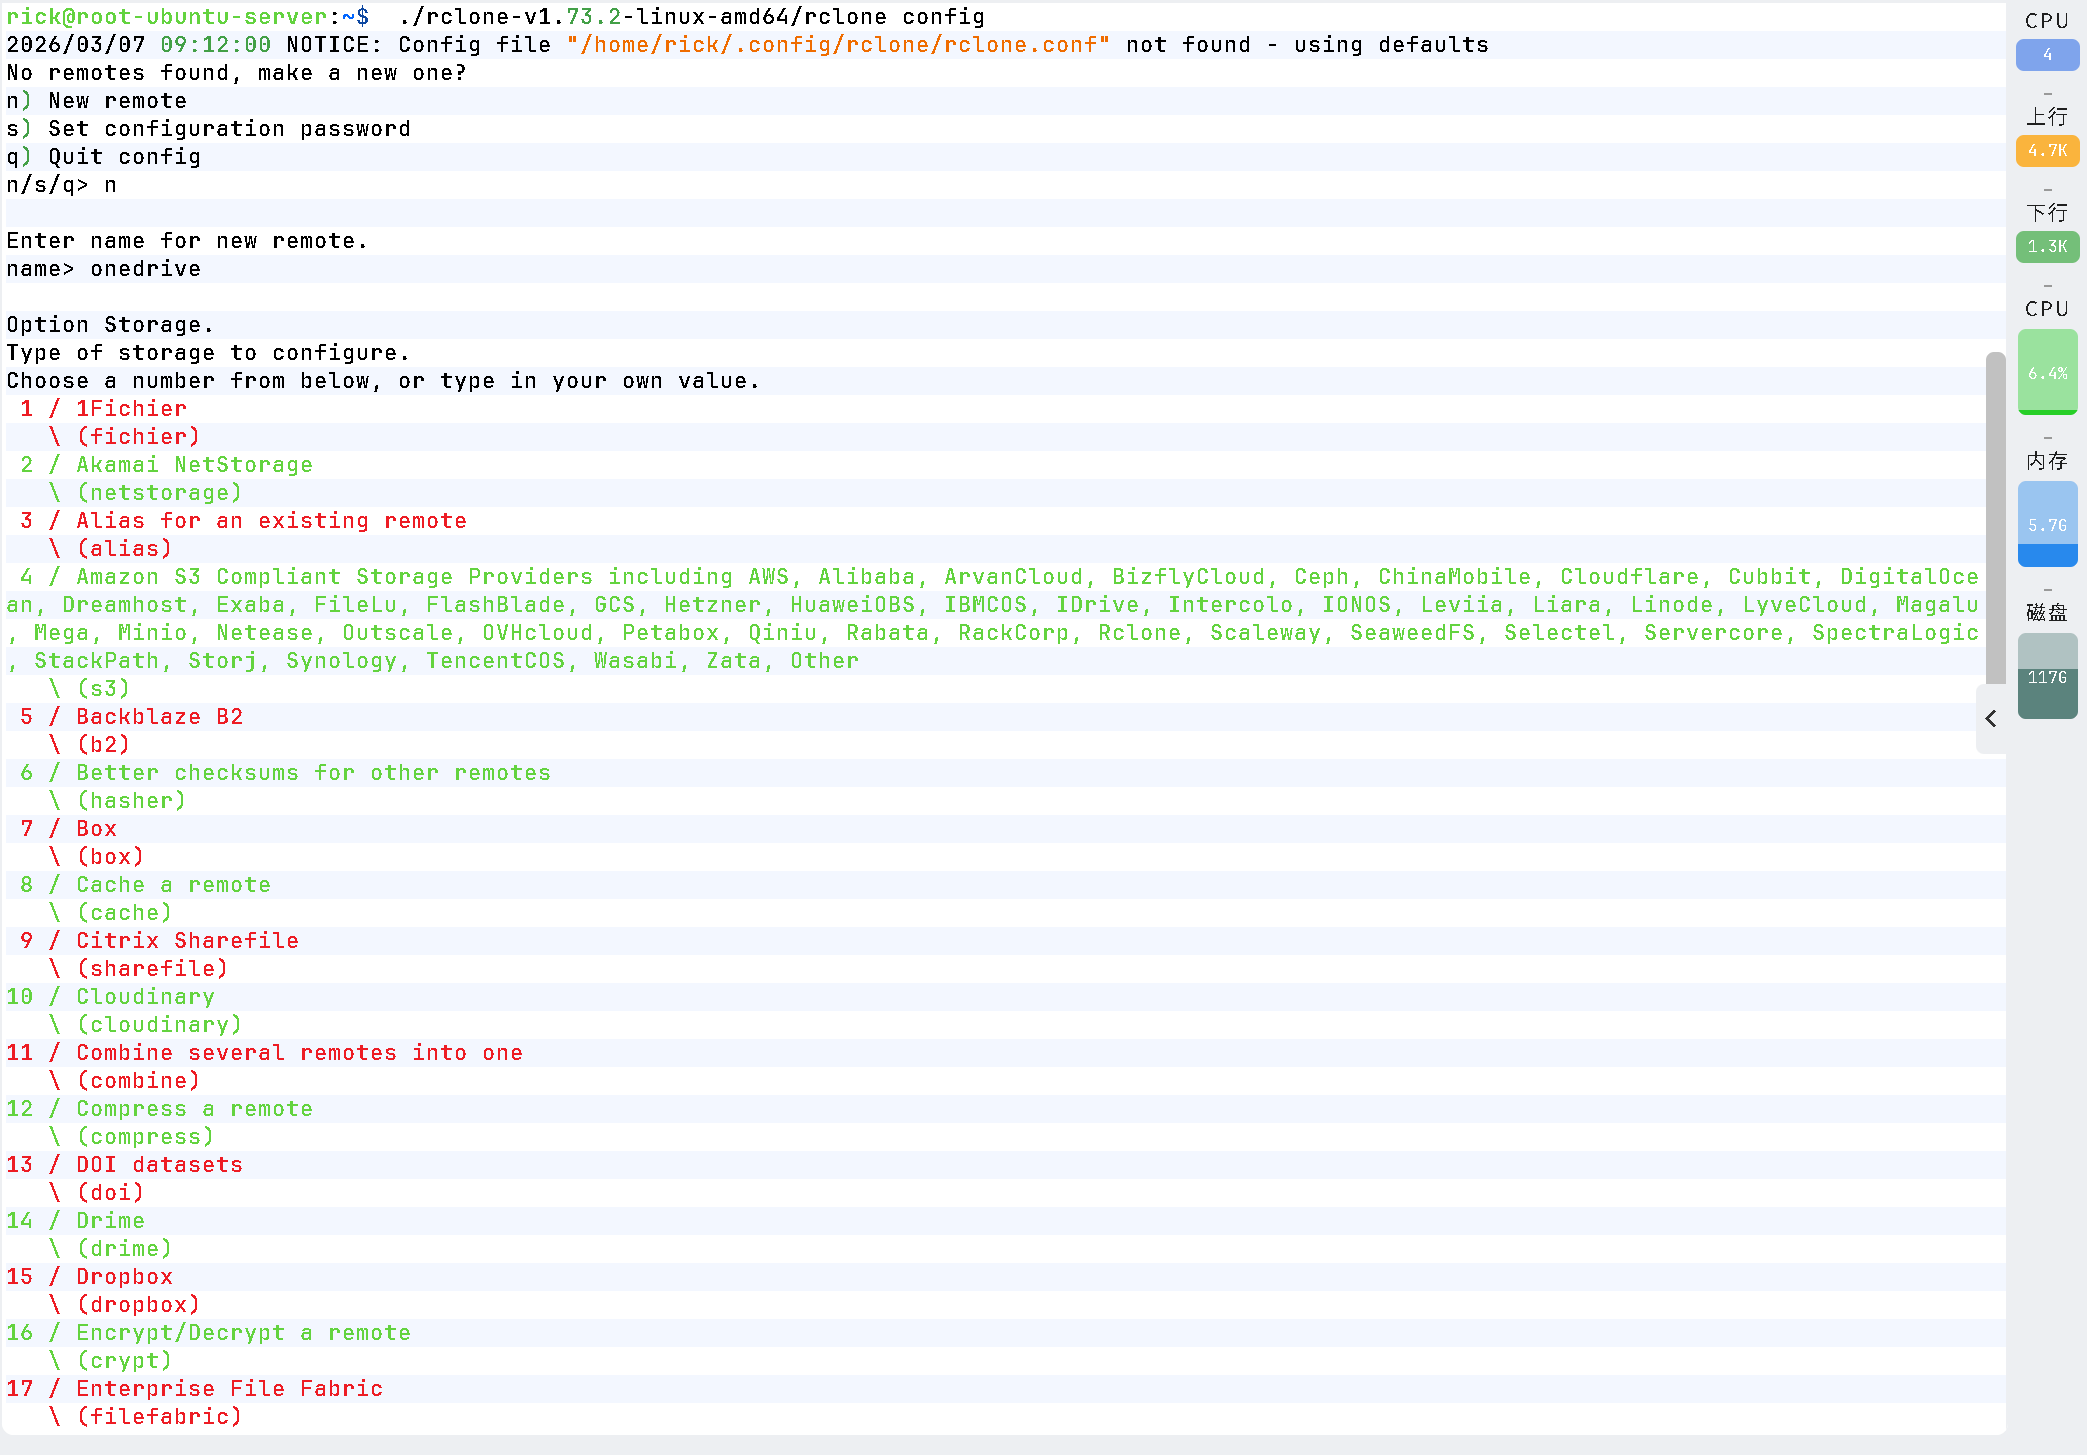Collapse the monitor sidebar with chevron

coord(1991,718)
